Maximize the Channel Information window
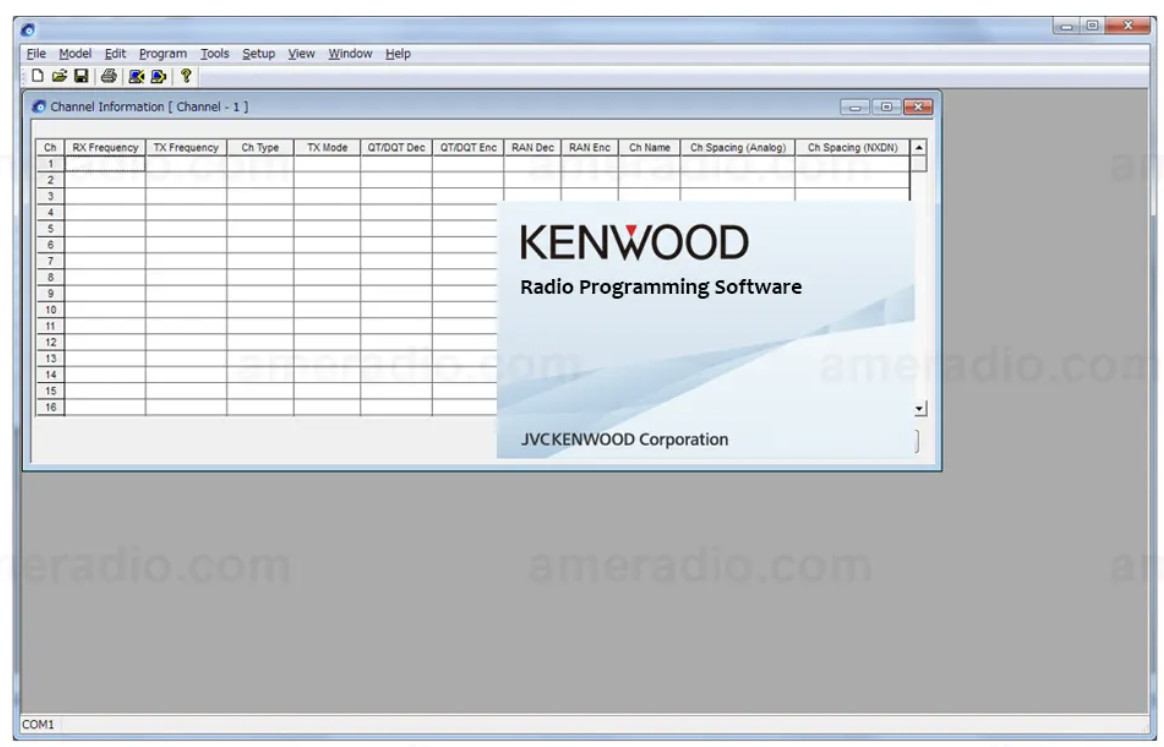 (x=886, y=107)
